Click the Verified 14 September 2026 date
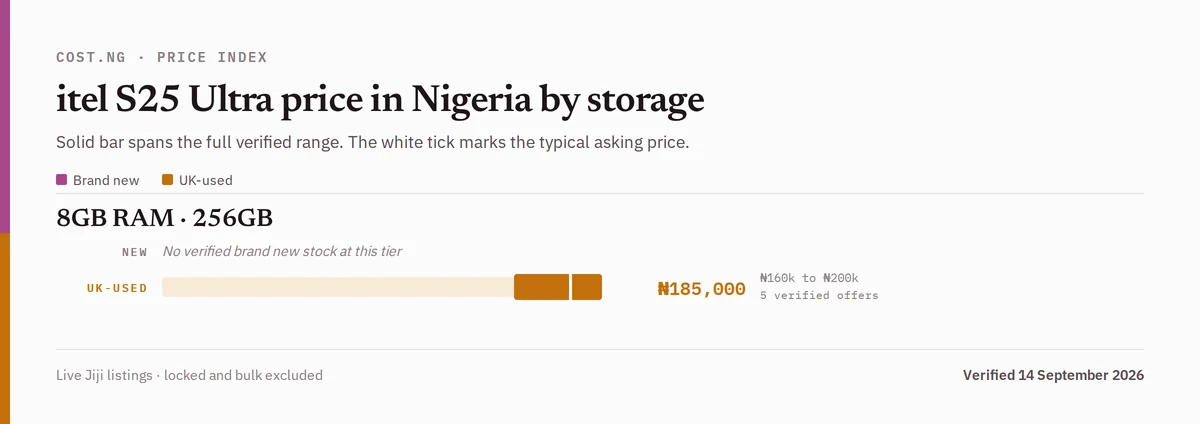Viewport: 1200px width, 424px height. click(x=1053, y=376)
